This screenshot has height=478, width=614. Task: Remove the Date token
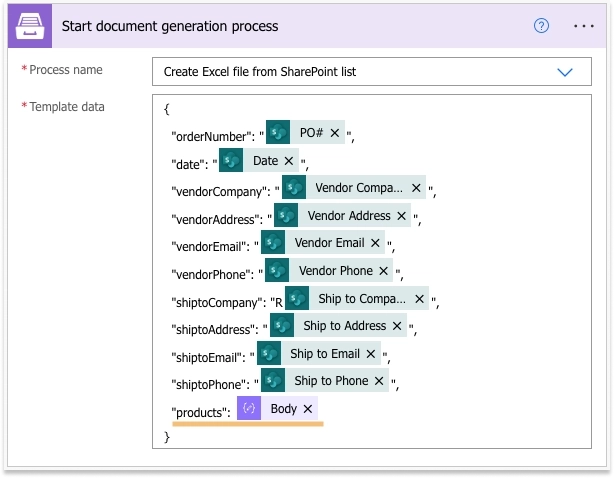coord(289,161)
